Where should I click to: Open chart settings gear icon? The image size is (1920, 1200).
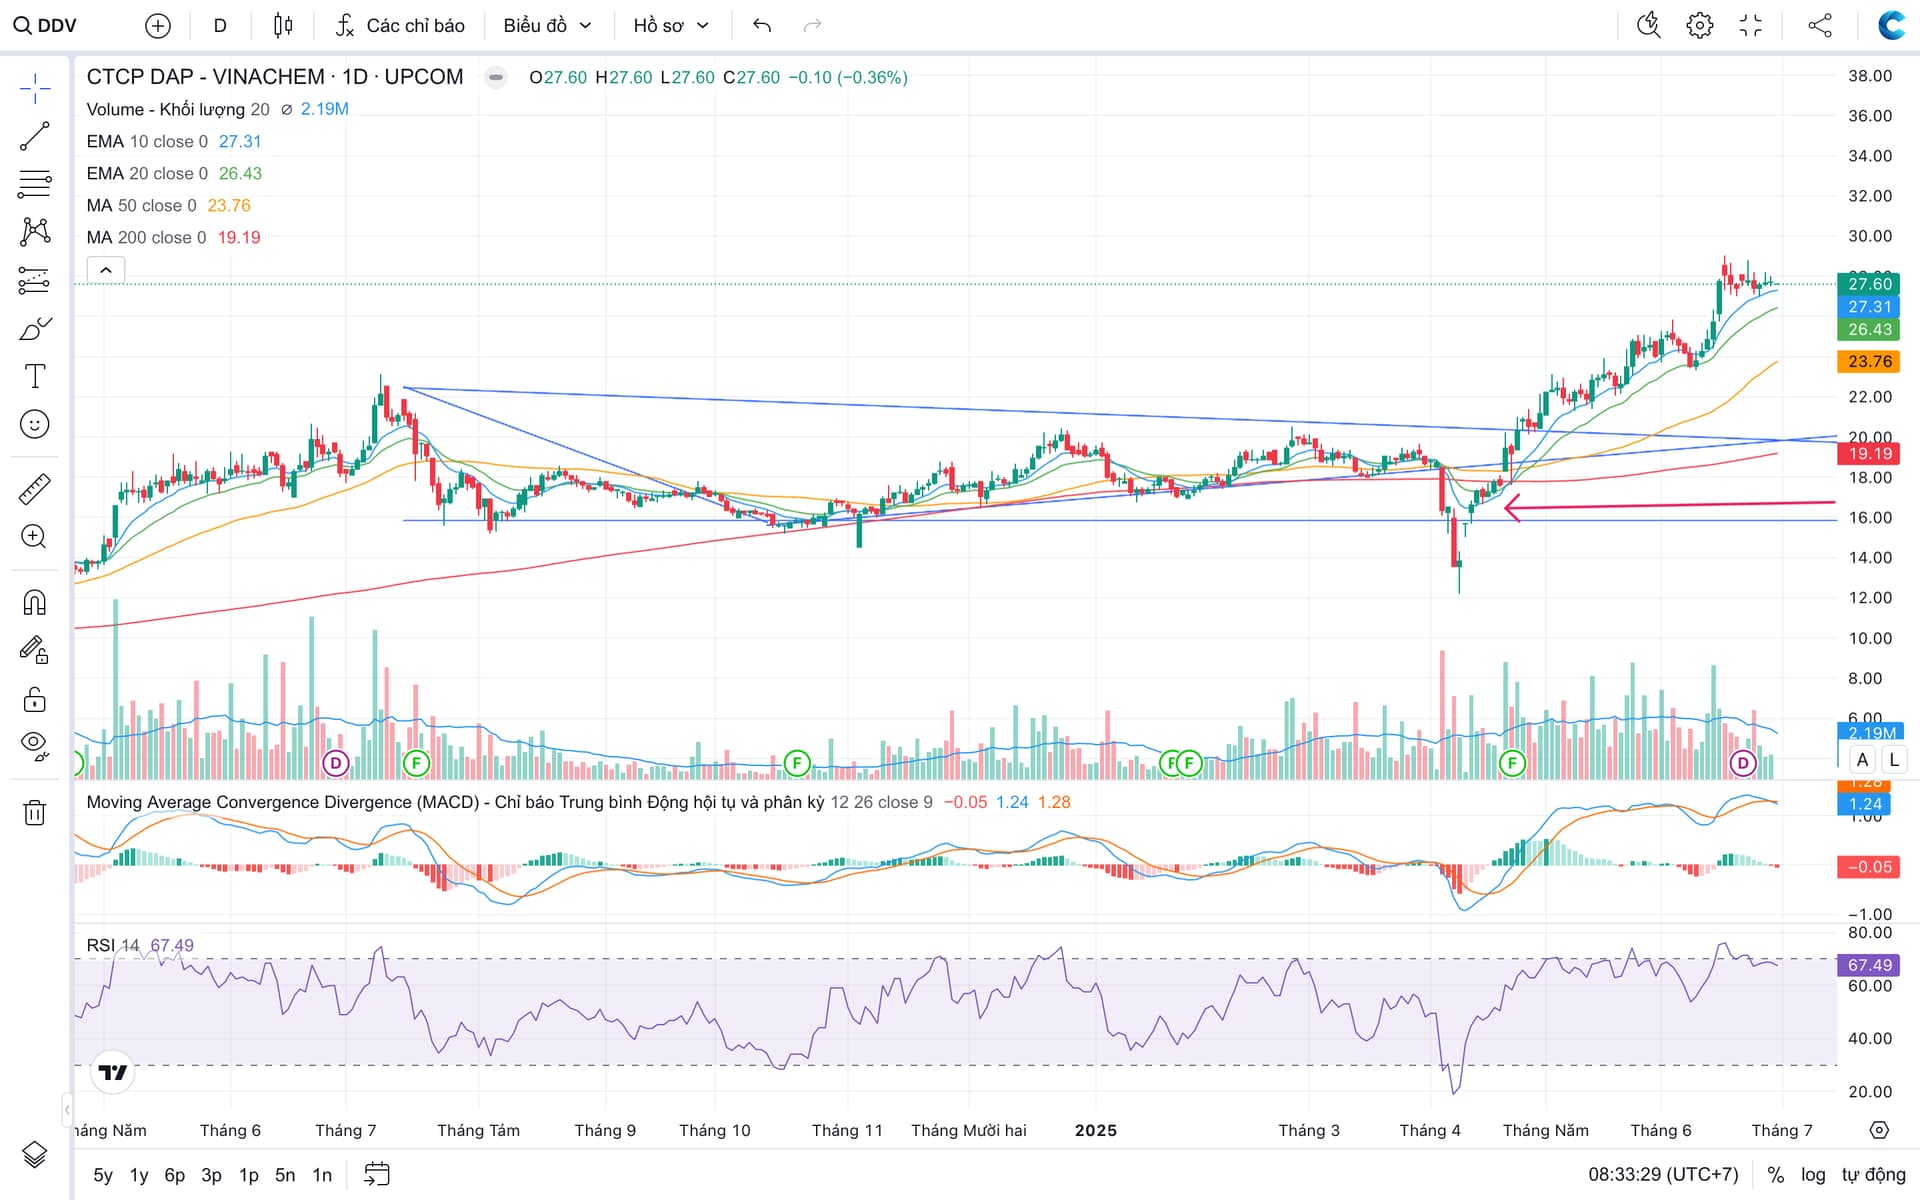click(1699, 25)
